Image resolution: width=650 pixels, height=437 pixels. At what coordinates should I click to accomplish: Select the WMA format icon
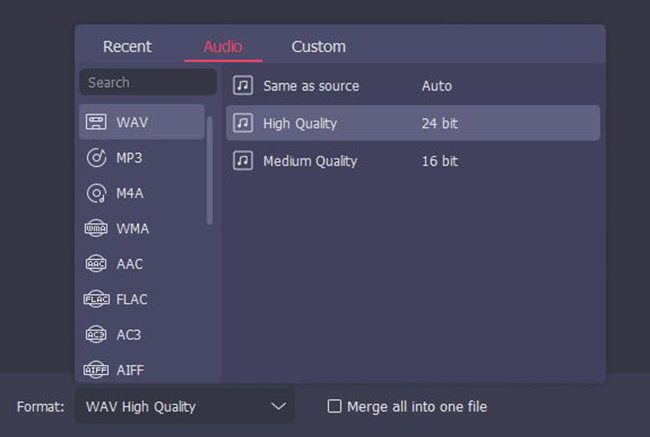click(96, 229)
